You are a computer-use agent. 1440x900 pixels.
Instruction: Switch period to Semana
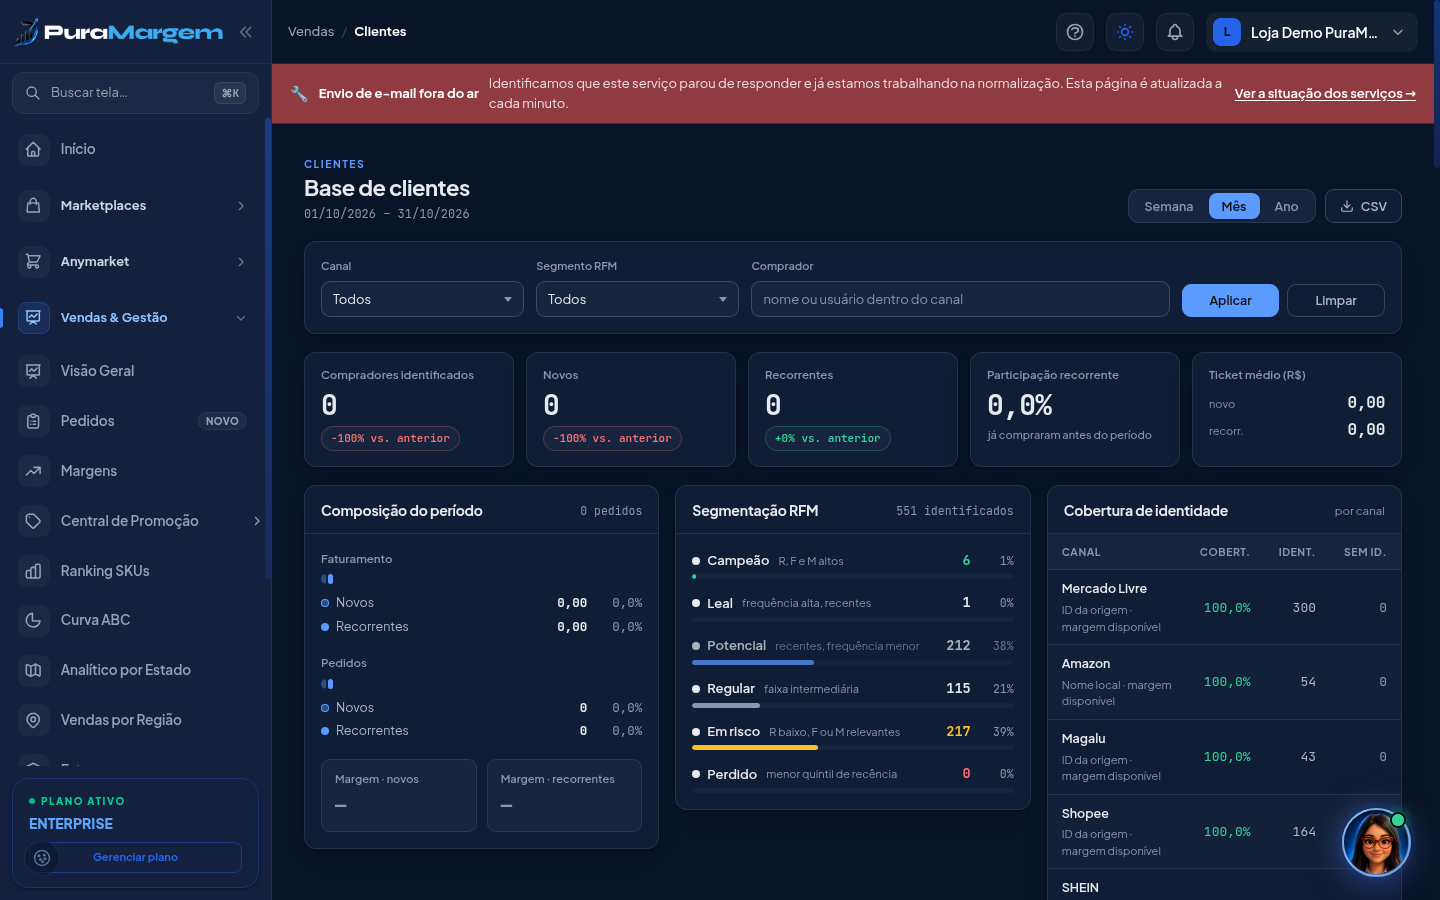pos(1169,207)
